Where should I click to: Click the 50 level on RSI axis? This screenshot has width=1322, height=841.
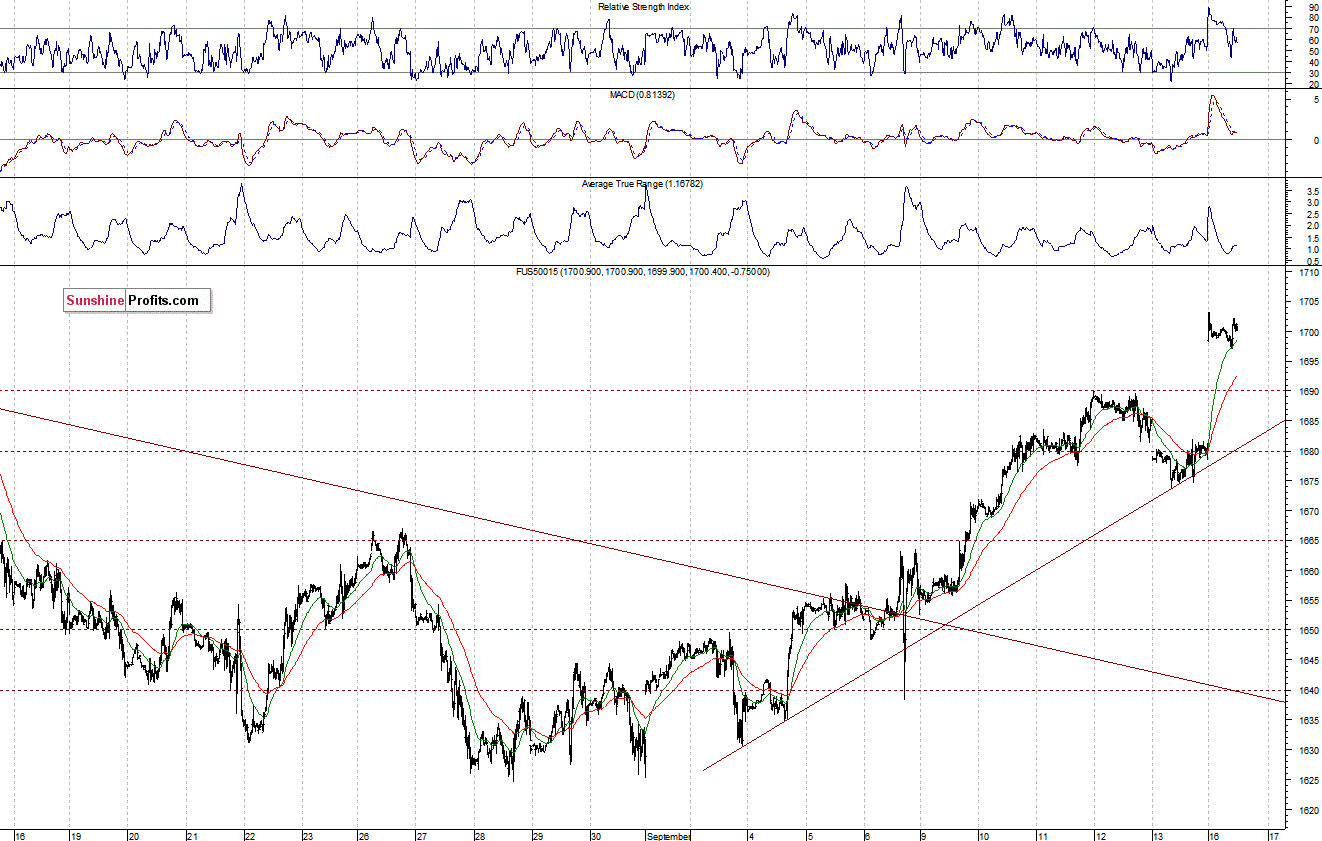[1312, 51]
